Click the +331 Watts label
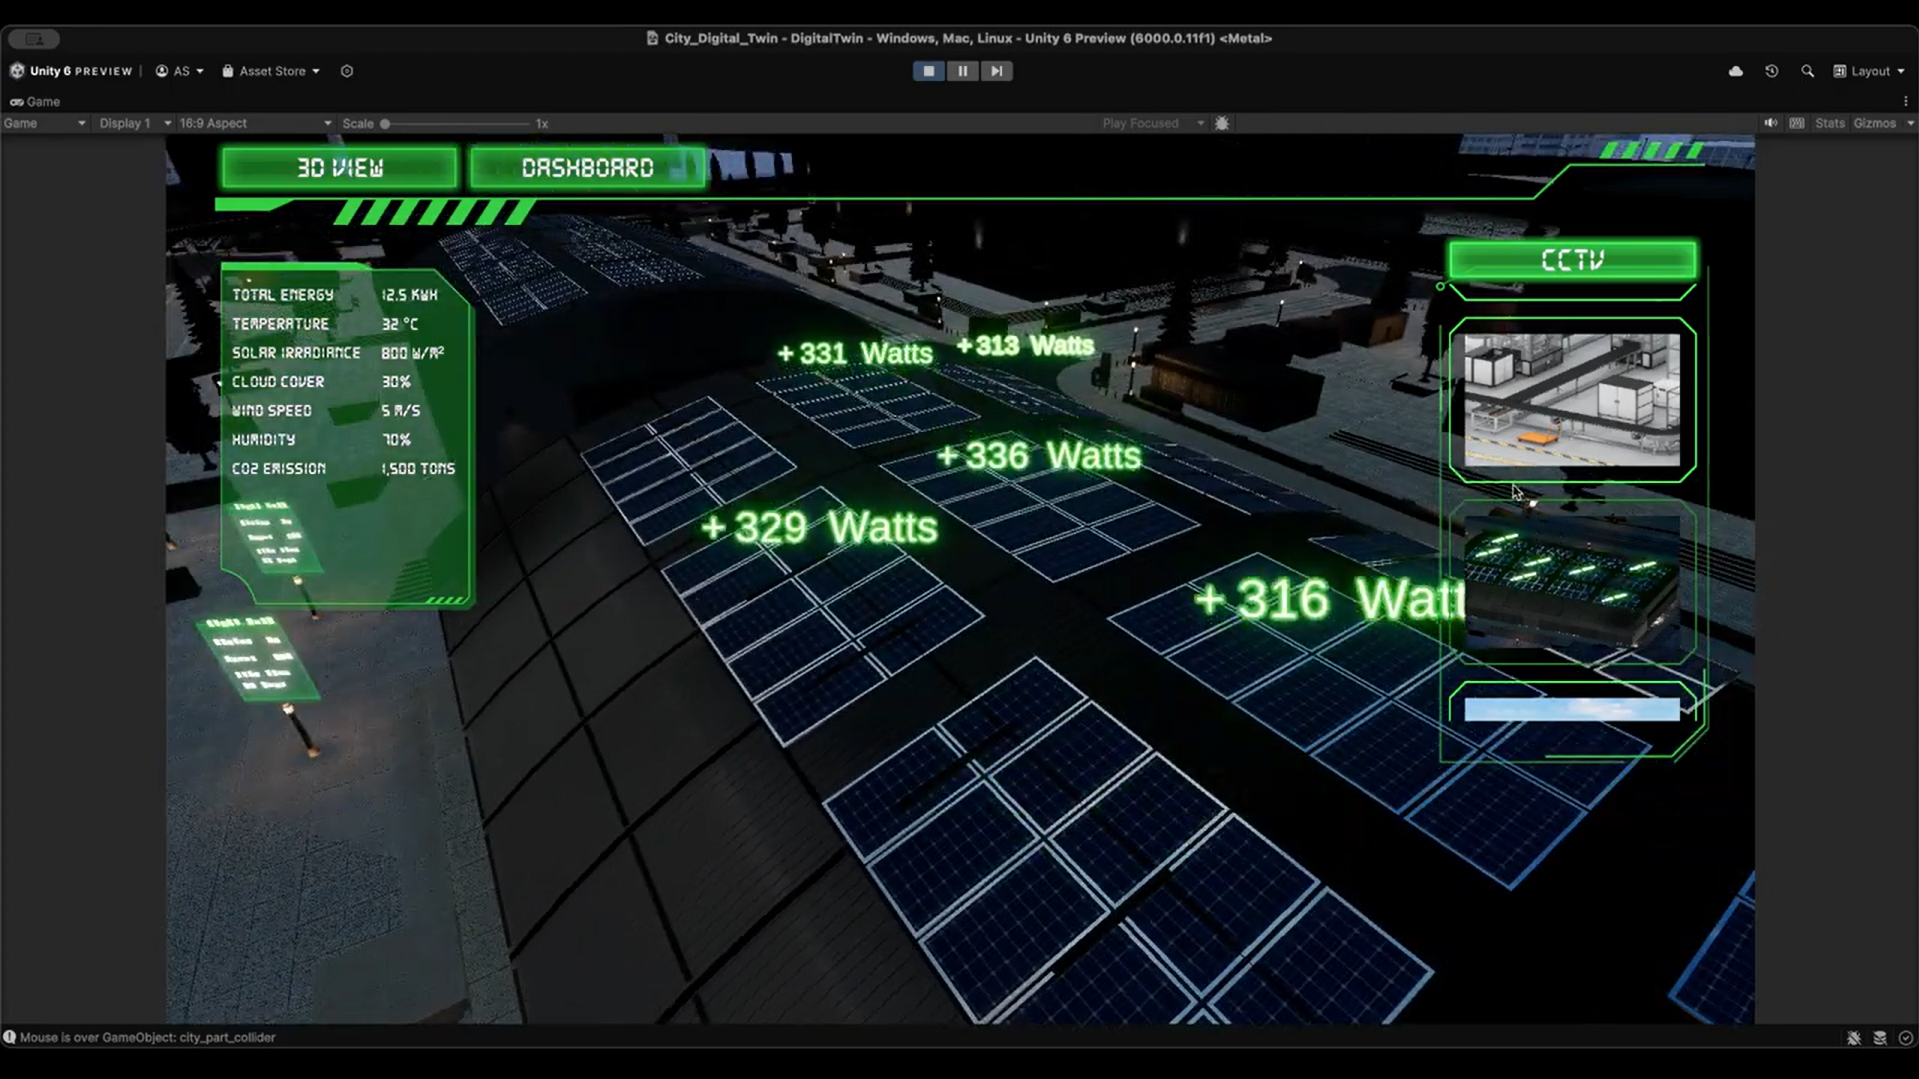This screenshot has height=1079, width=1919. click(x=855, y=353)
